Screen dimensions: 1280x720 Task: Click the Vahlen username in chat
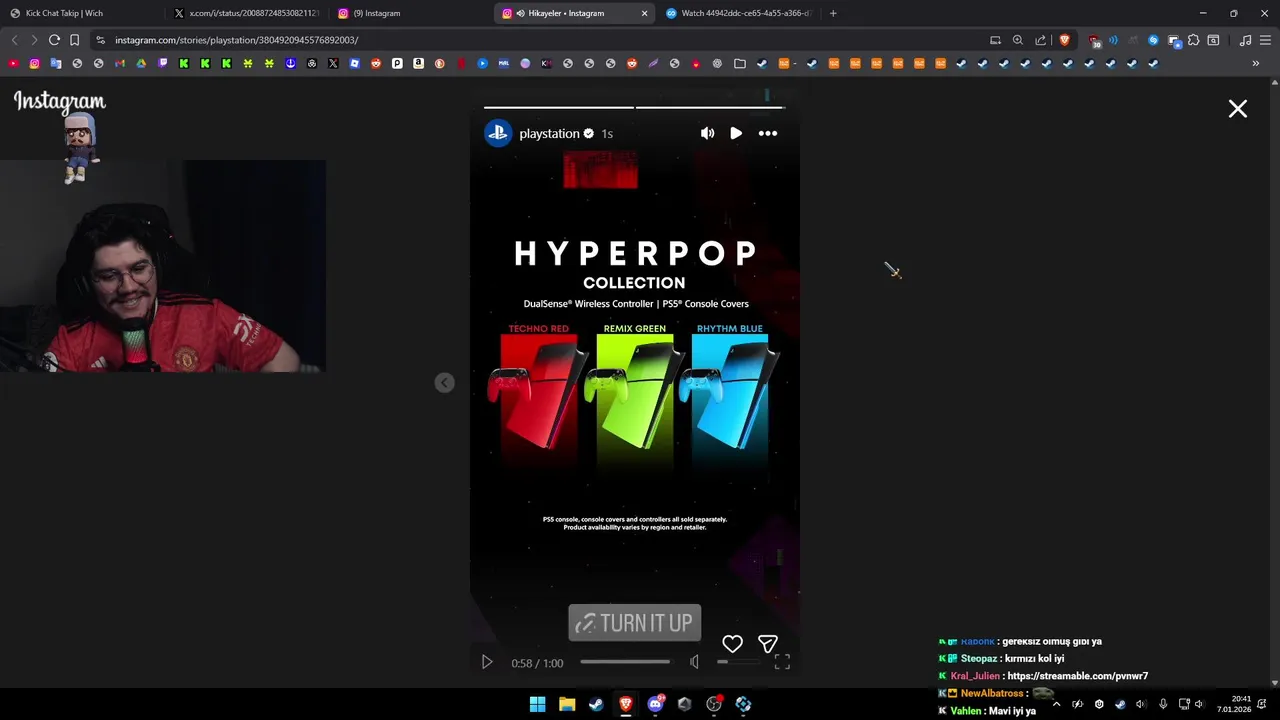click(x=965, y=711)
